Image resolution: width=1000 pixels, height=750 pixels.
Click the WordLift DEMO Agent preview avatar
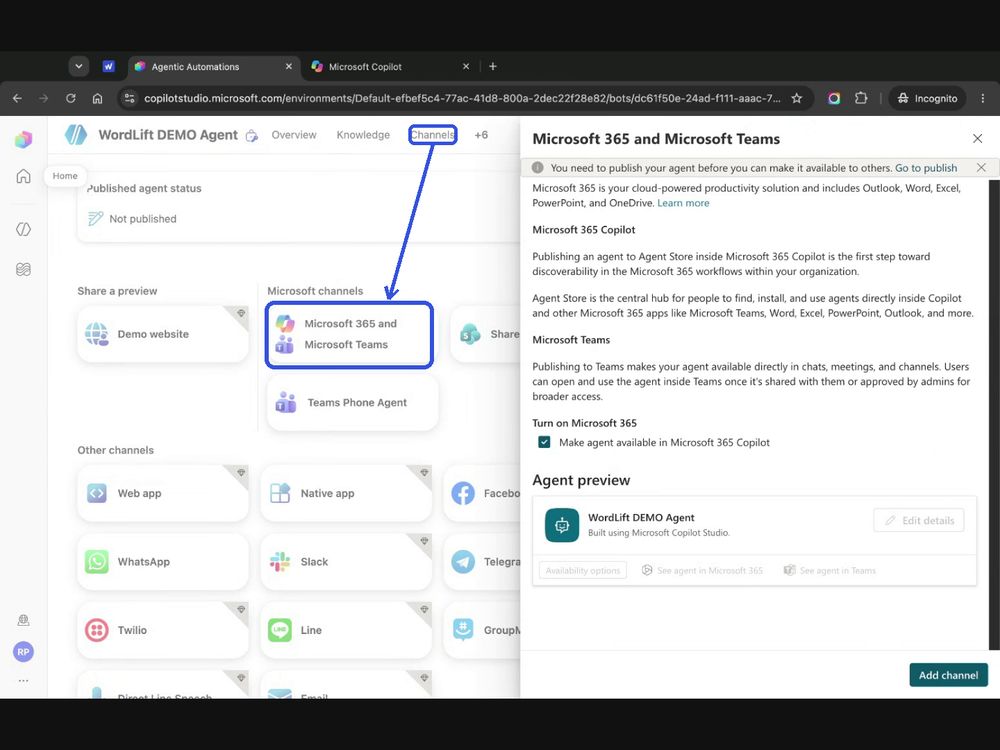pyautogui.click(x=562, y=525)
